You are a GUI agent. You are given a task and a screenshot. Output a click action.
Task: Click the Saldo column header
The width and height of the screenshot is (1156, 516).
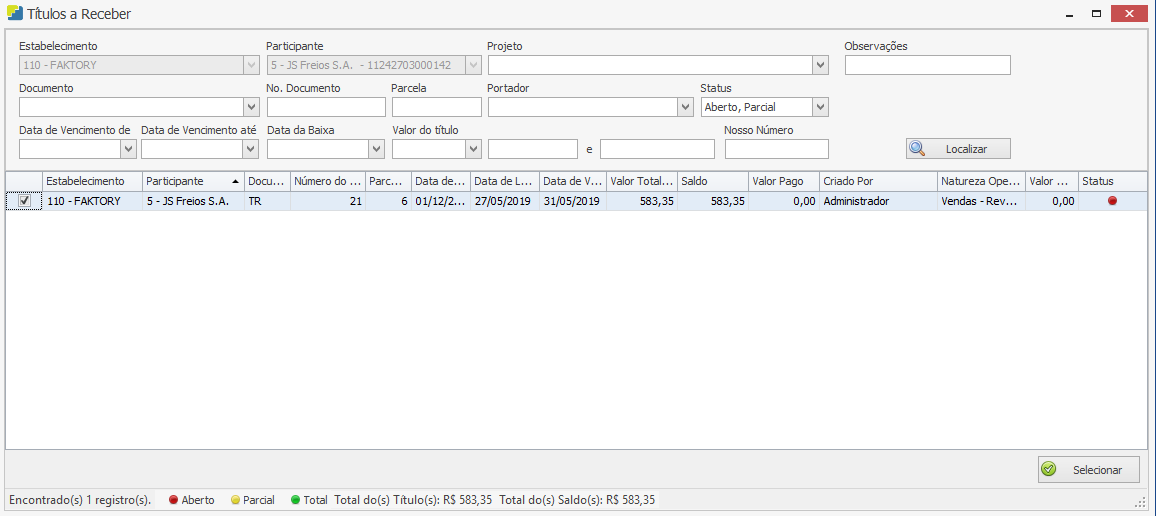click(x=712, y=181)
